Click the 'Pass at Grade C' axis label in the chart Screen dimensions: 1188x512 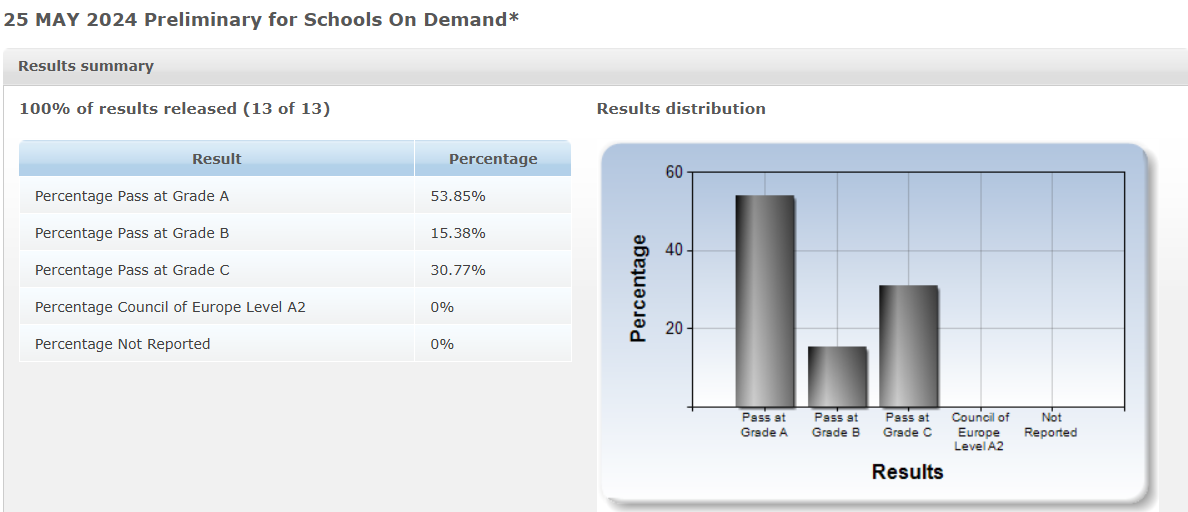pos(908,425)
